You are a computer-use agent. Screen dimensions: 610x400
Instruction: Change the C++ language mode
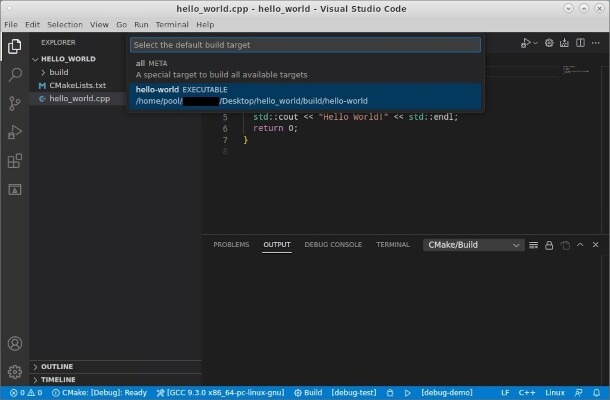point(527,393)
